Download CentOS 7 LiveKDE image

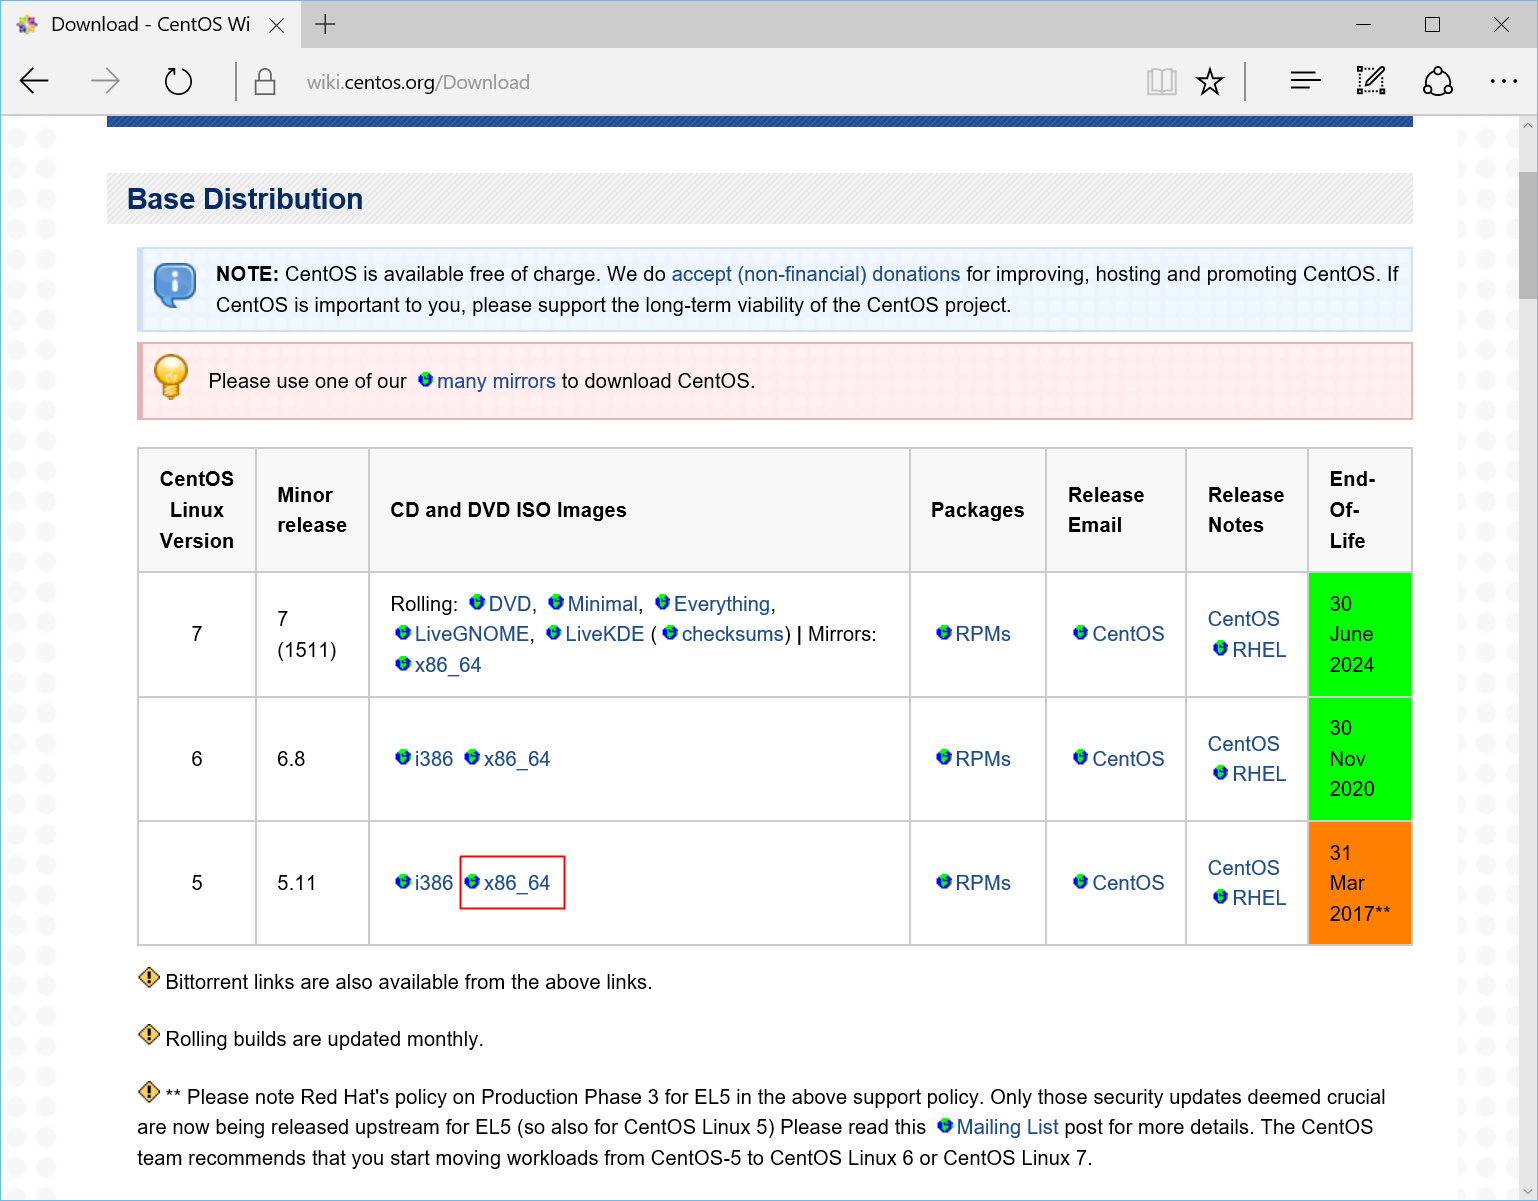[595, 634]
